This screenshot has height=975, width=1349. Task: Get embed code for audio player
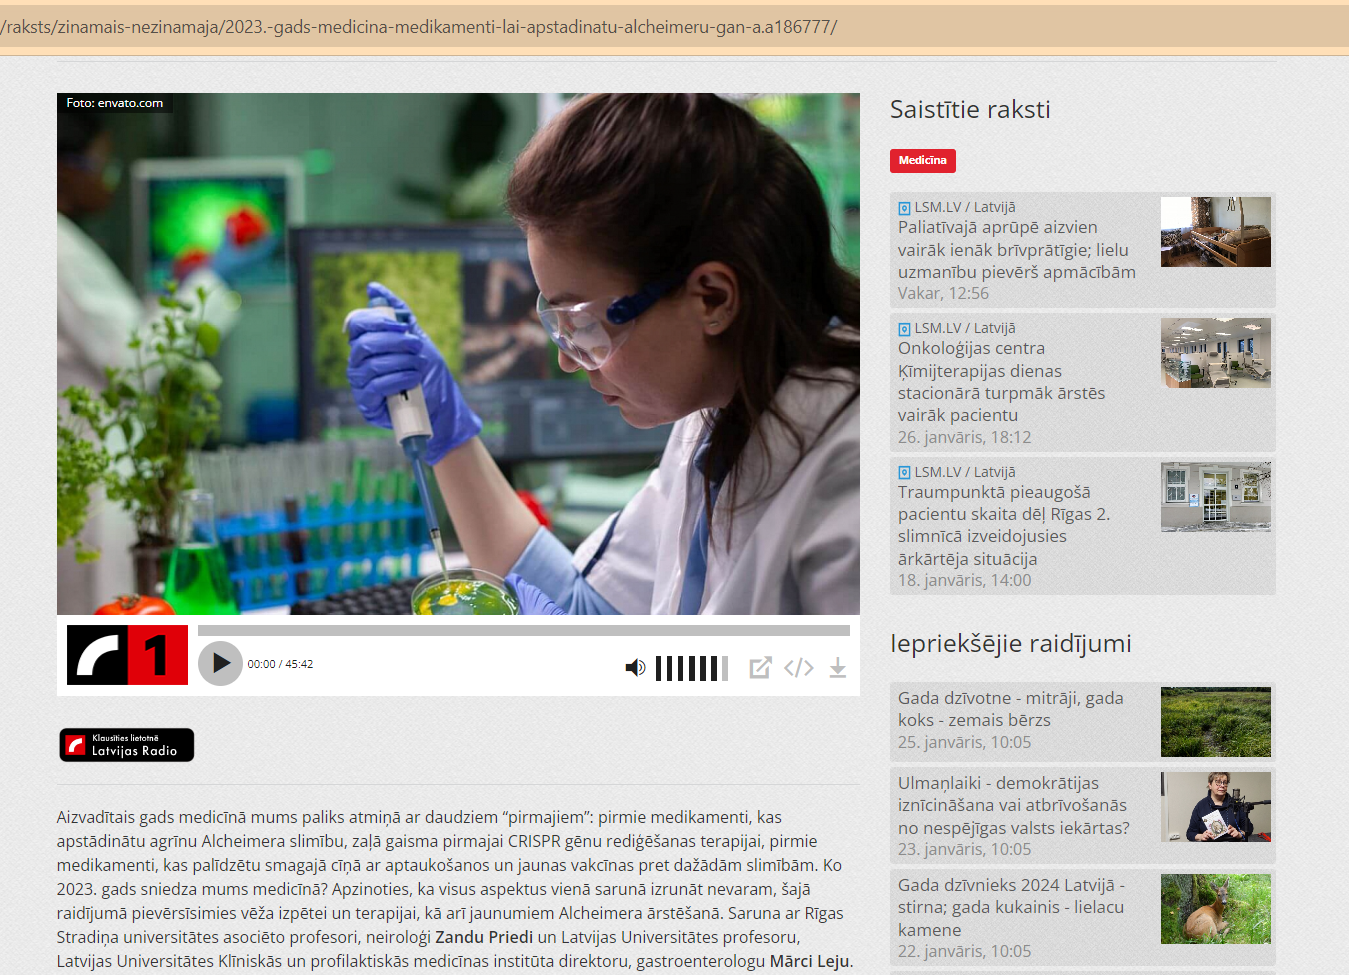(x=799, y=667)
